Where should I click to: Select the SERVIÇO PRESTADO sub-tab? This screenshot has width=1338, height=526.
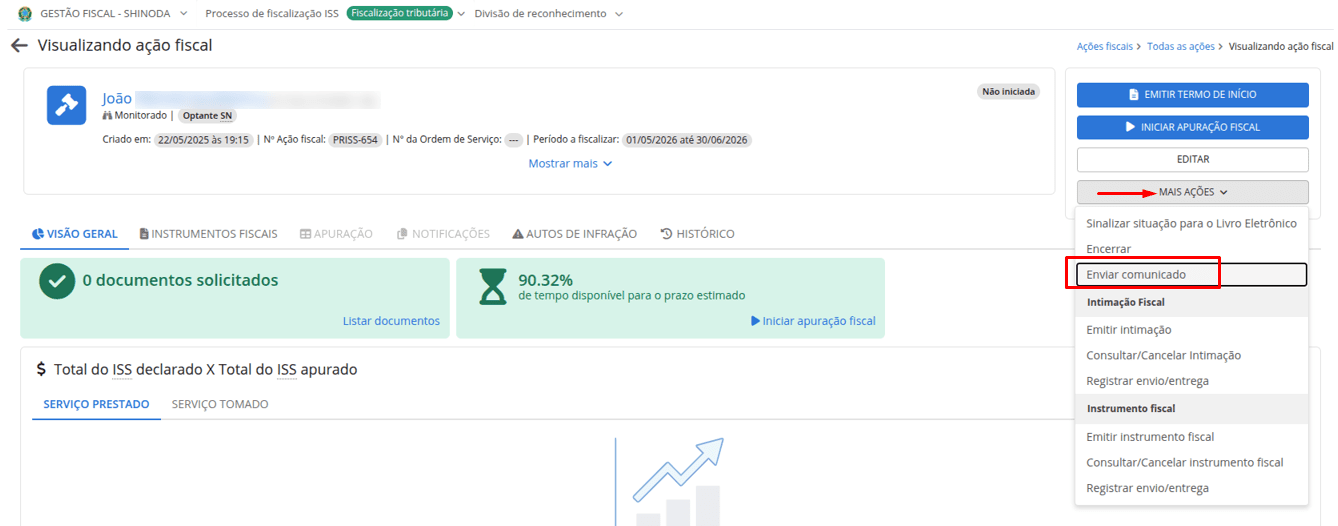(96, 404)
